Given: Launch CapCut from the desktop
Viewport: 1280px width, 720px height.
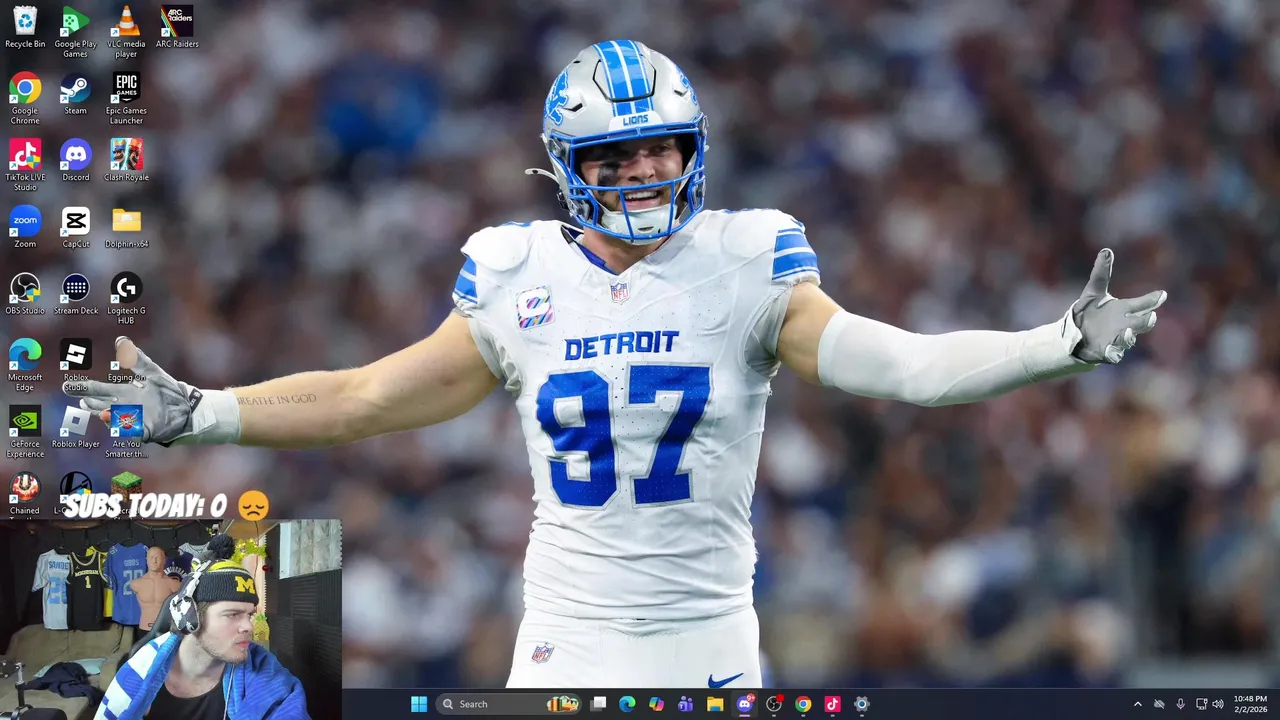Looking at the screenshot, I should (x=75, y=227).
